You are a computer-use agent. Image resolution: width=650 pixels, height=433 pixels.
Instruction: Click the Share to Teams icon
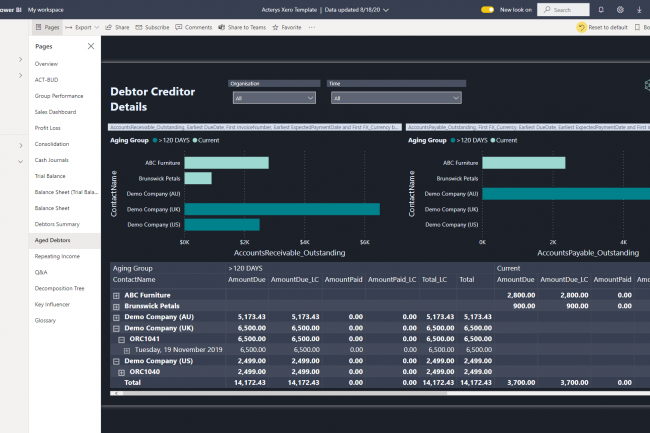coord(222,27)
